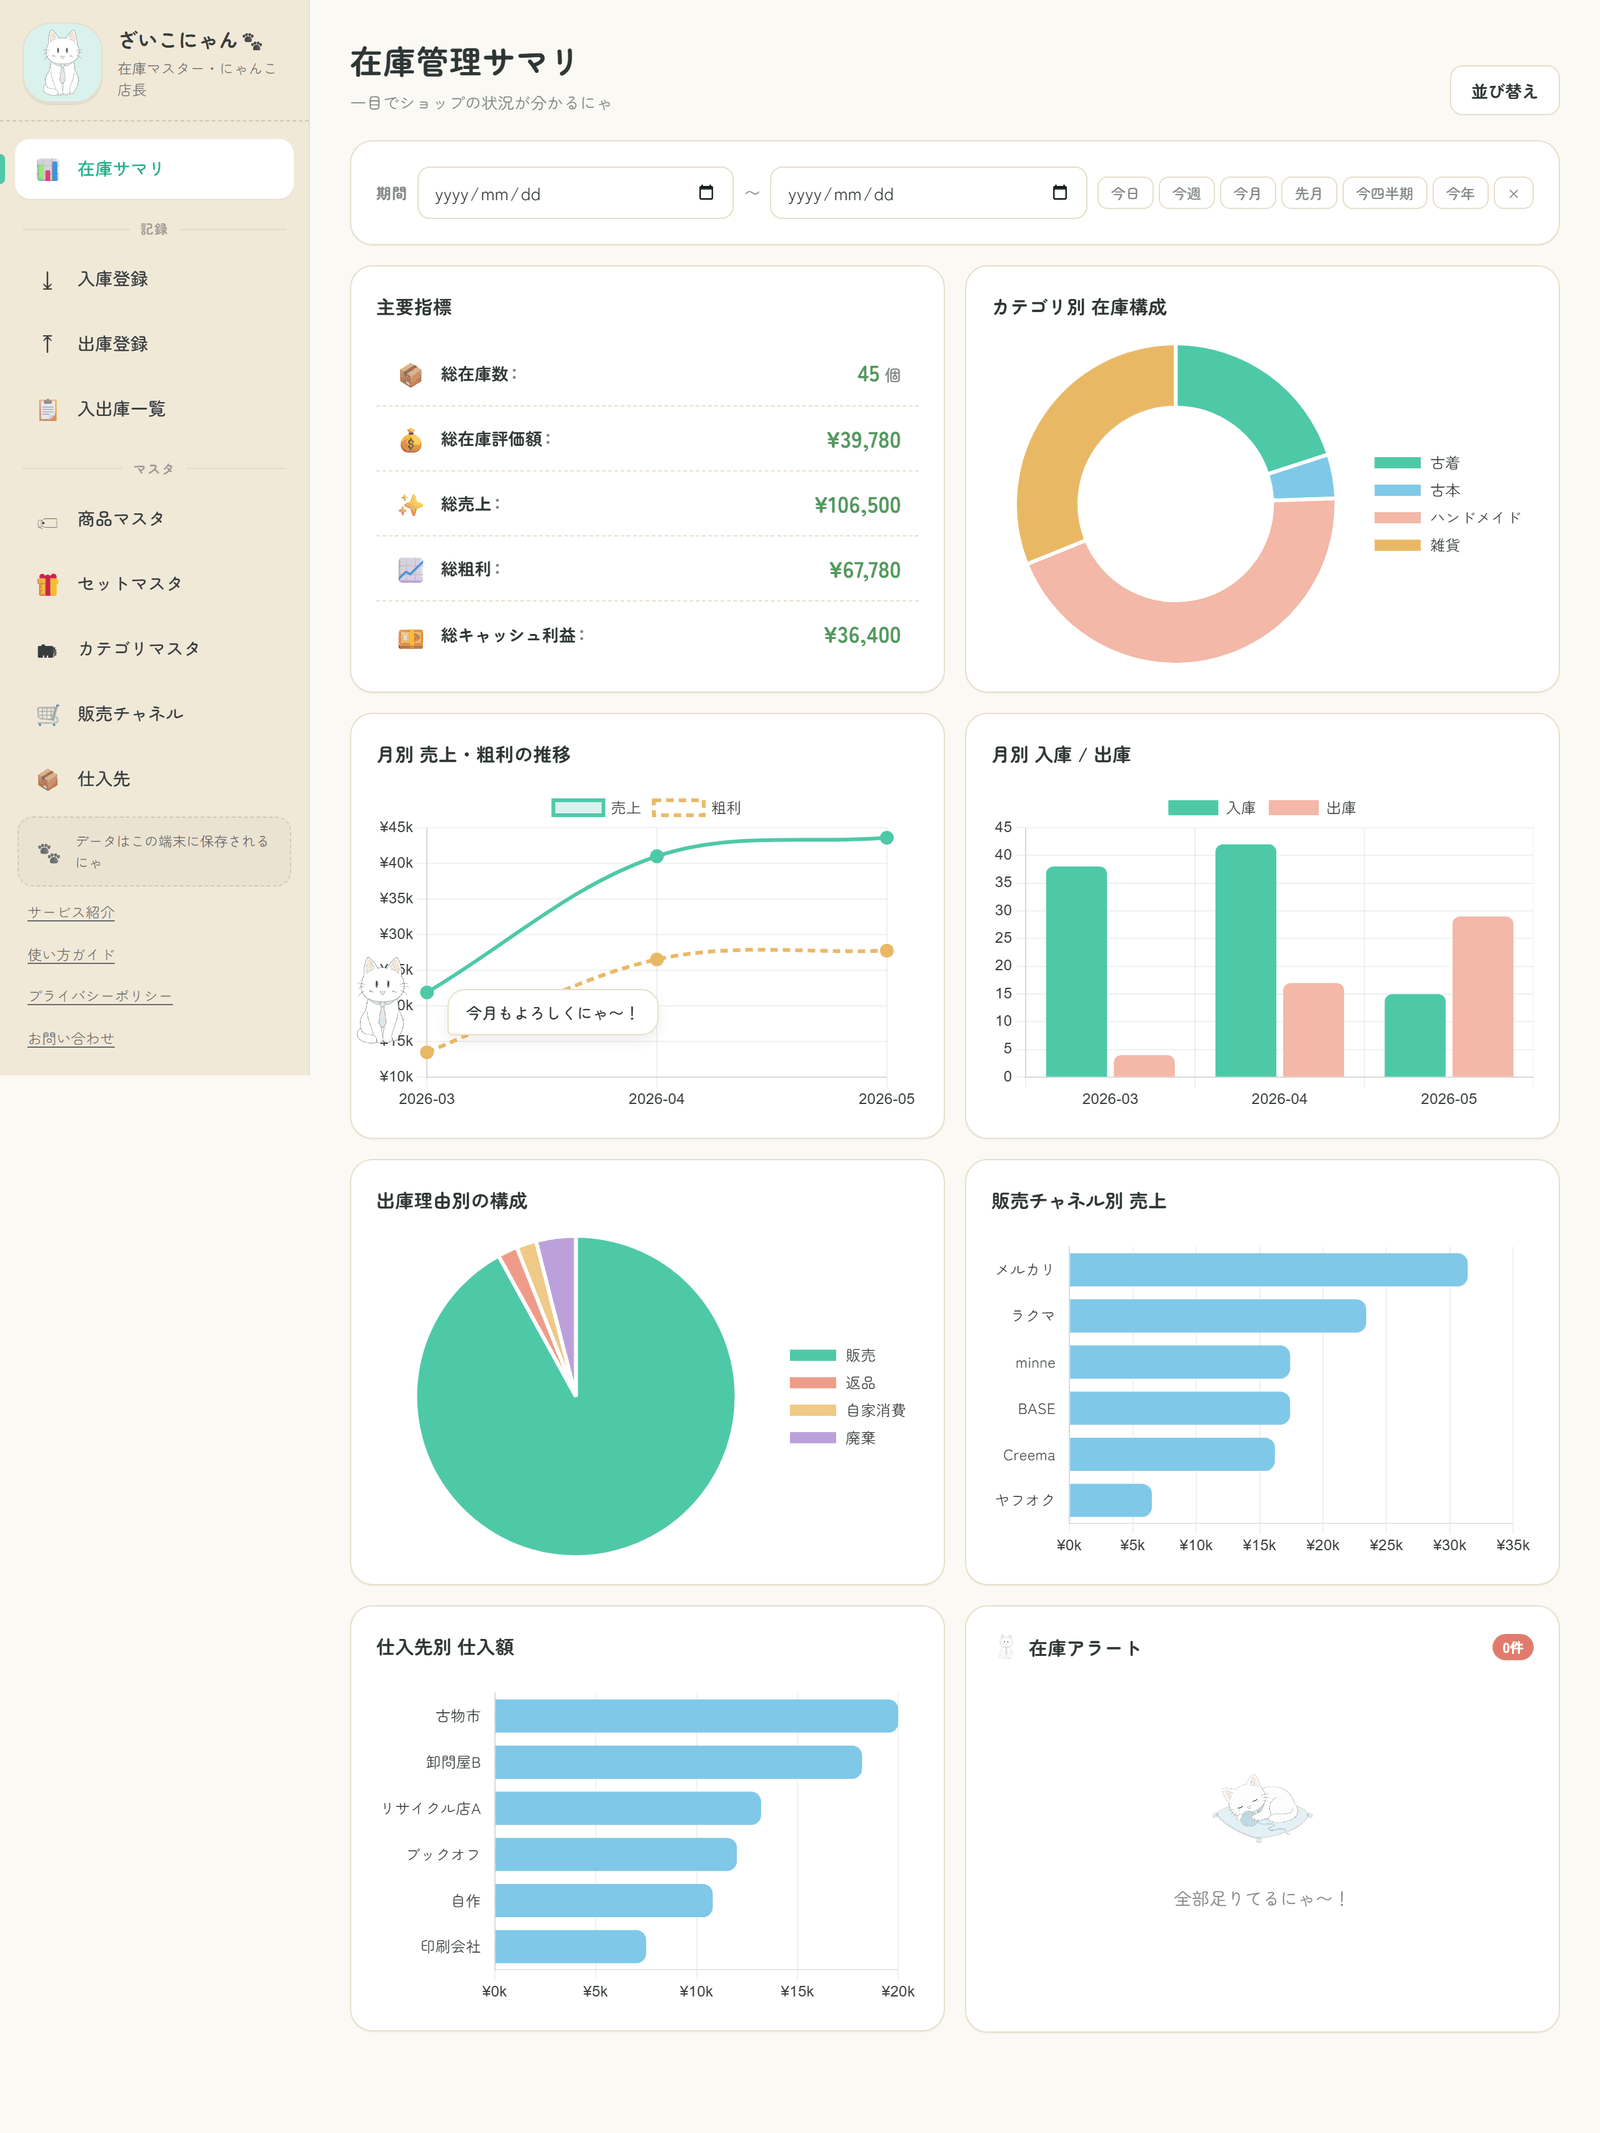Open 在庫サマリ in the sidebar
Viewport: 1600px width, 2133px height.
[154, 169]
